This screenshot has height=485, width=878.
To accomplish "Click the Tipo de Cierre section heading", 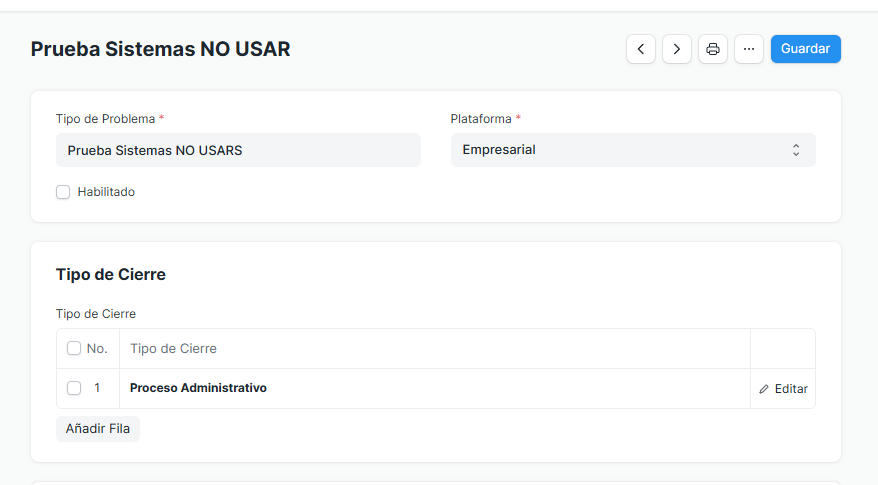I will pos(111,274).
